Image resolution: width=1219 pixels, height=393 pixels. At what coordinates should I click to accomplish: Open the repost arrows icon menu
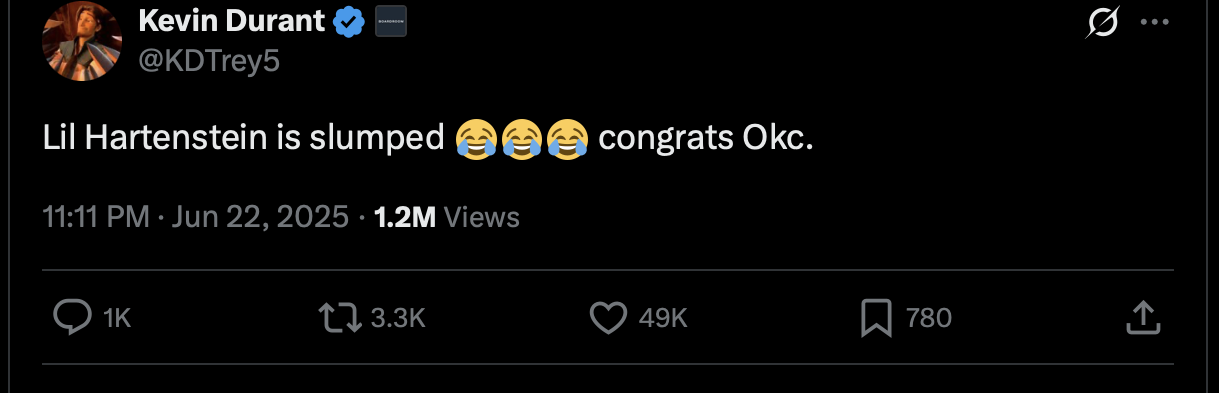(x=339, y=318)
